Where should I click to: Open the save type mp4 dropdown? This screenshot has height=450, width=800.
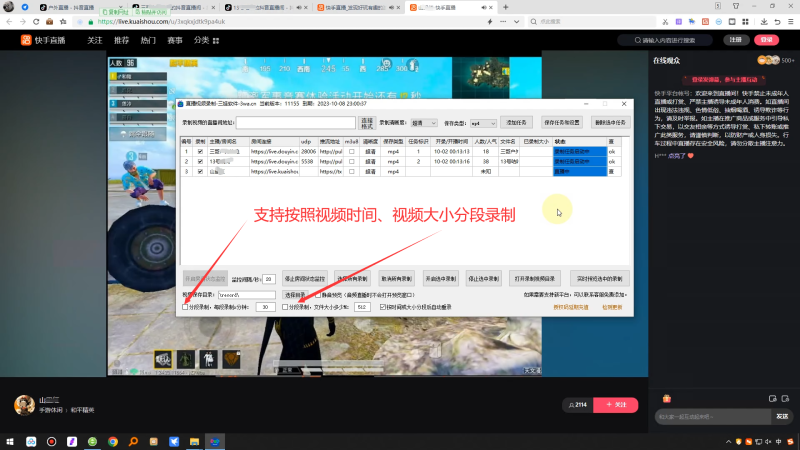483,123
